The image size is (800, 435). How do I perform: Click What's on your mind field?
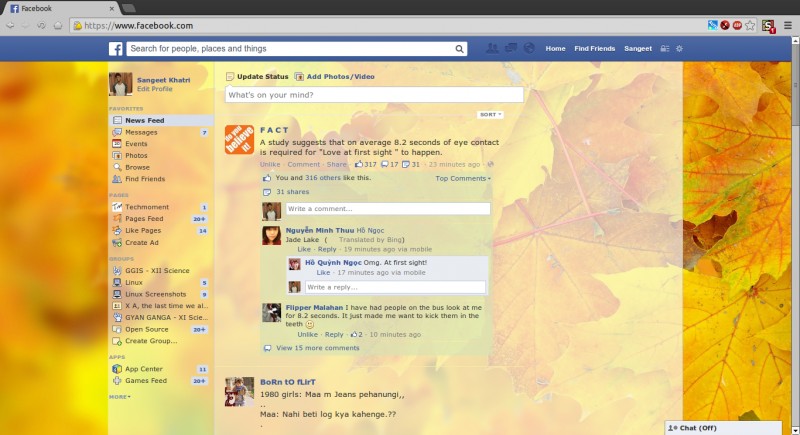click(374, 95)
